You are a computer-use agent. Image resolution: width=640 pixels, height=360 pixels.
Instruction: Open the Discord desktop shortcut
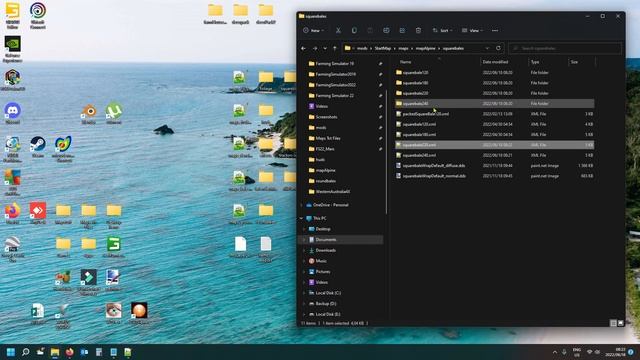click(12, 113)
